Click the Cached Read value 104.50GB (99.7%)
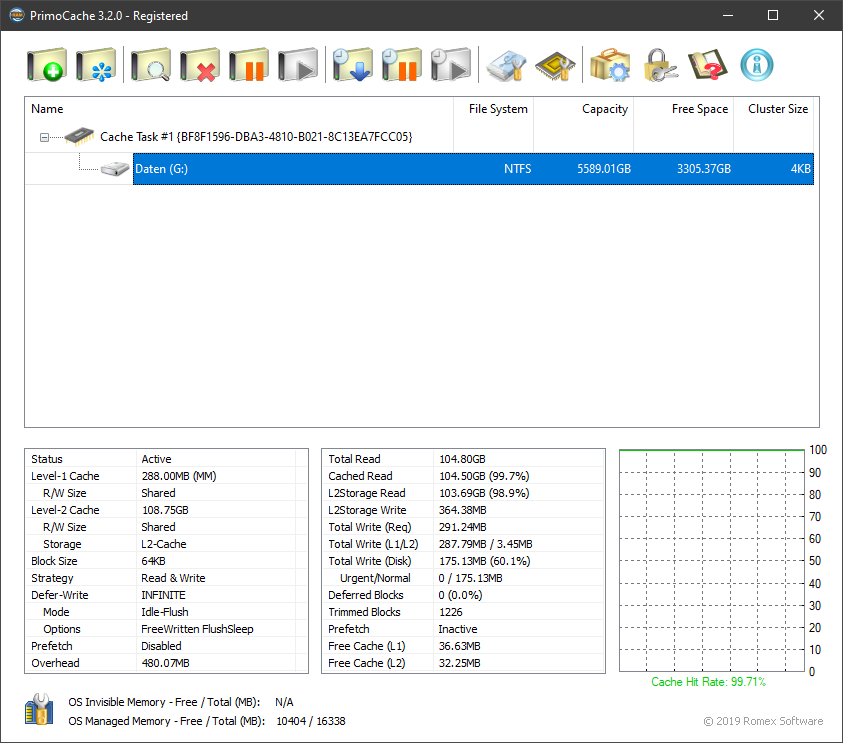Viewport: 843px width, 743px height. 484,476
